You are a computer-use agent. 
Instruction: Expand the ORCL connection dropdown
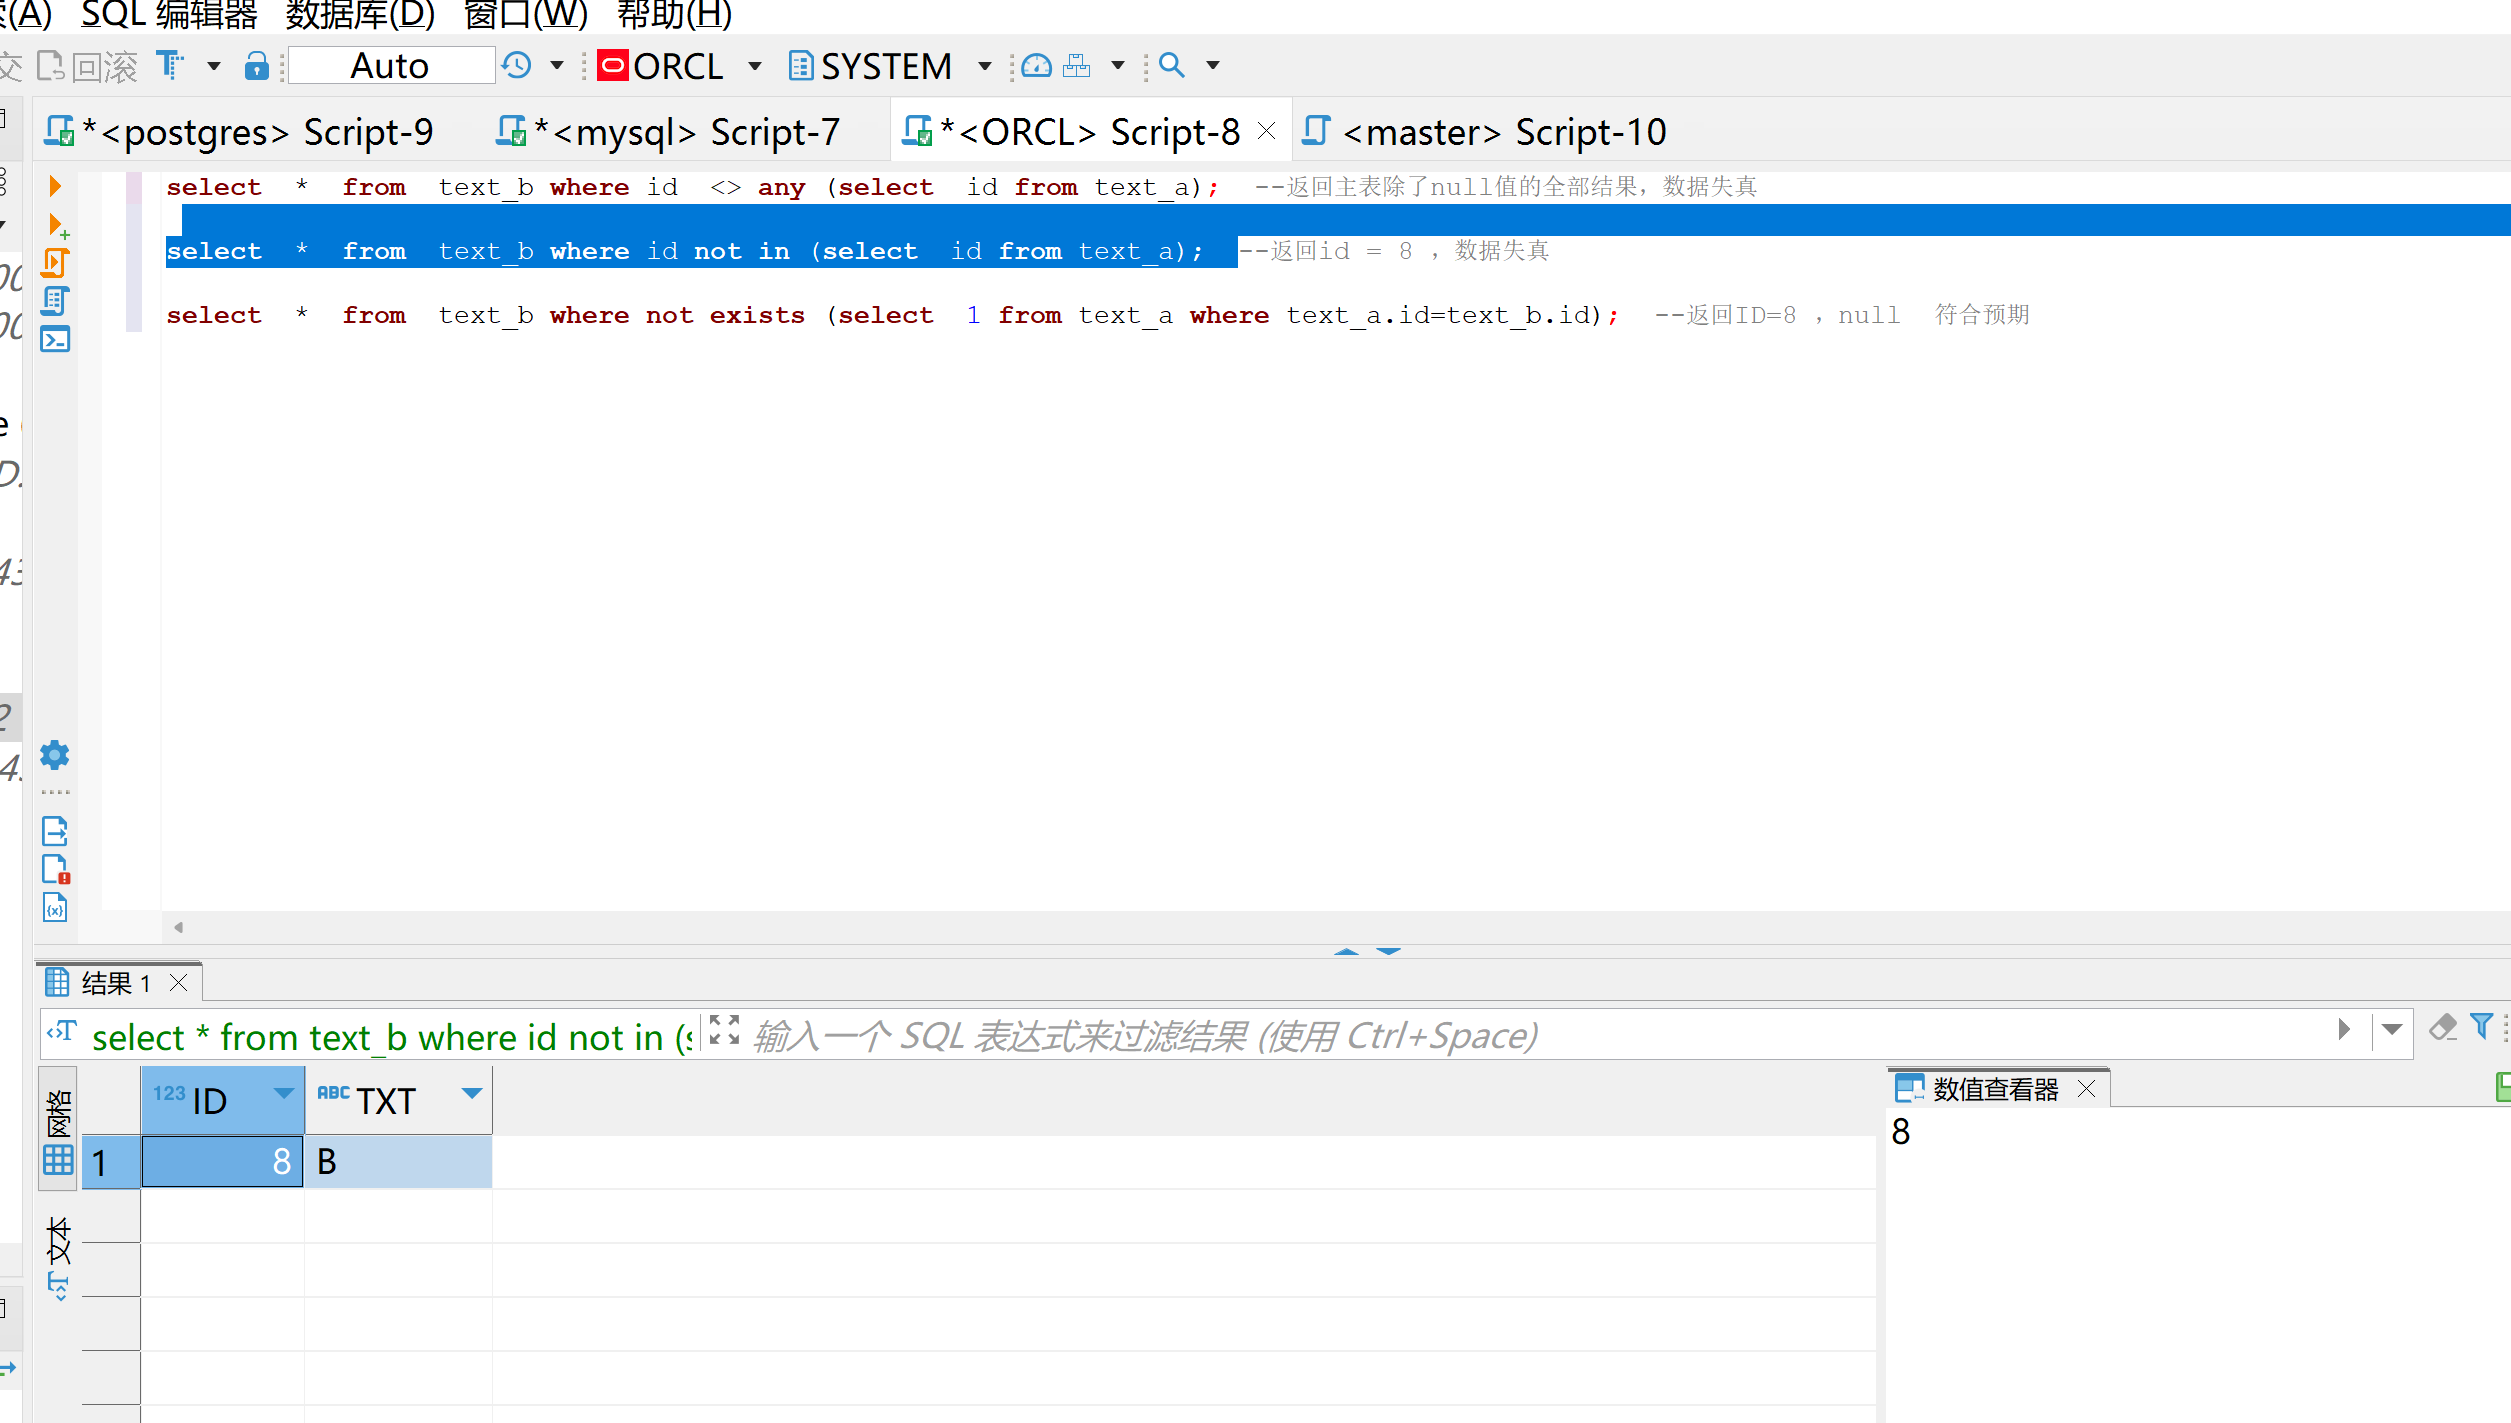[755, 66]
